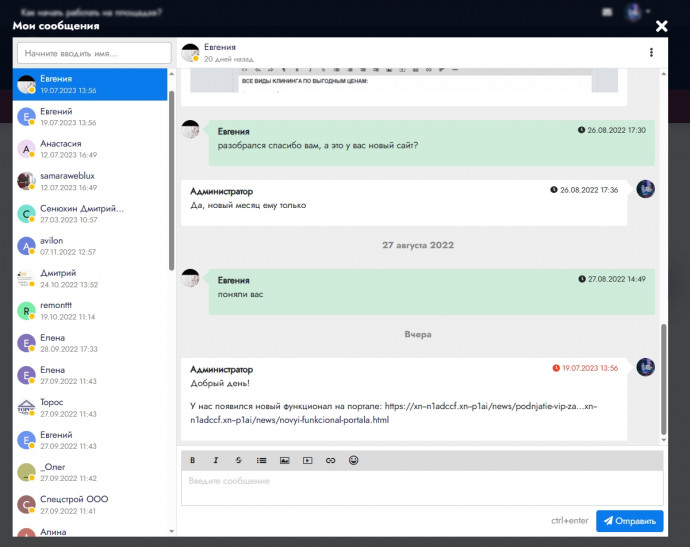The height and width of the screenshot is (547, 690).
Task: Open the emoji picker
Action: 353,460
